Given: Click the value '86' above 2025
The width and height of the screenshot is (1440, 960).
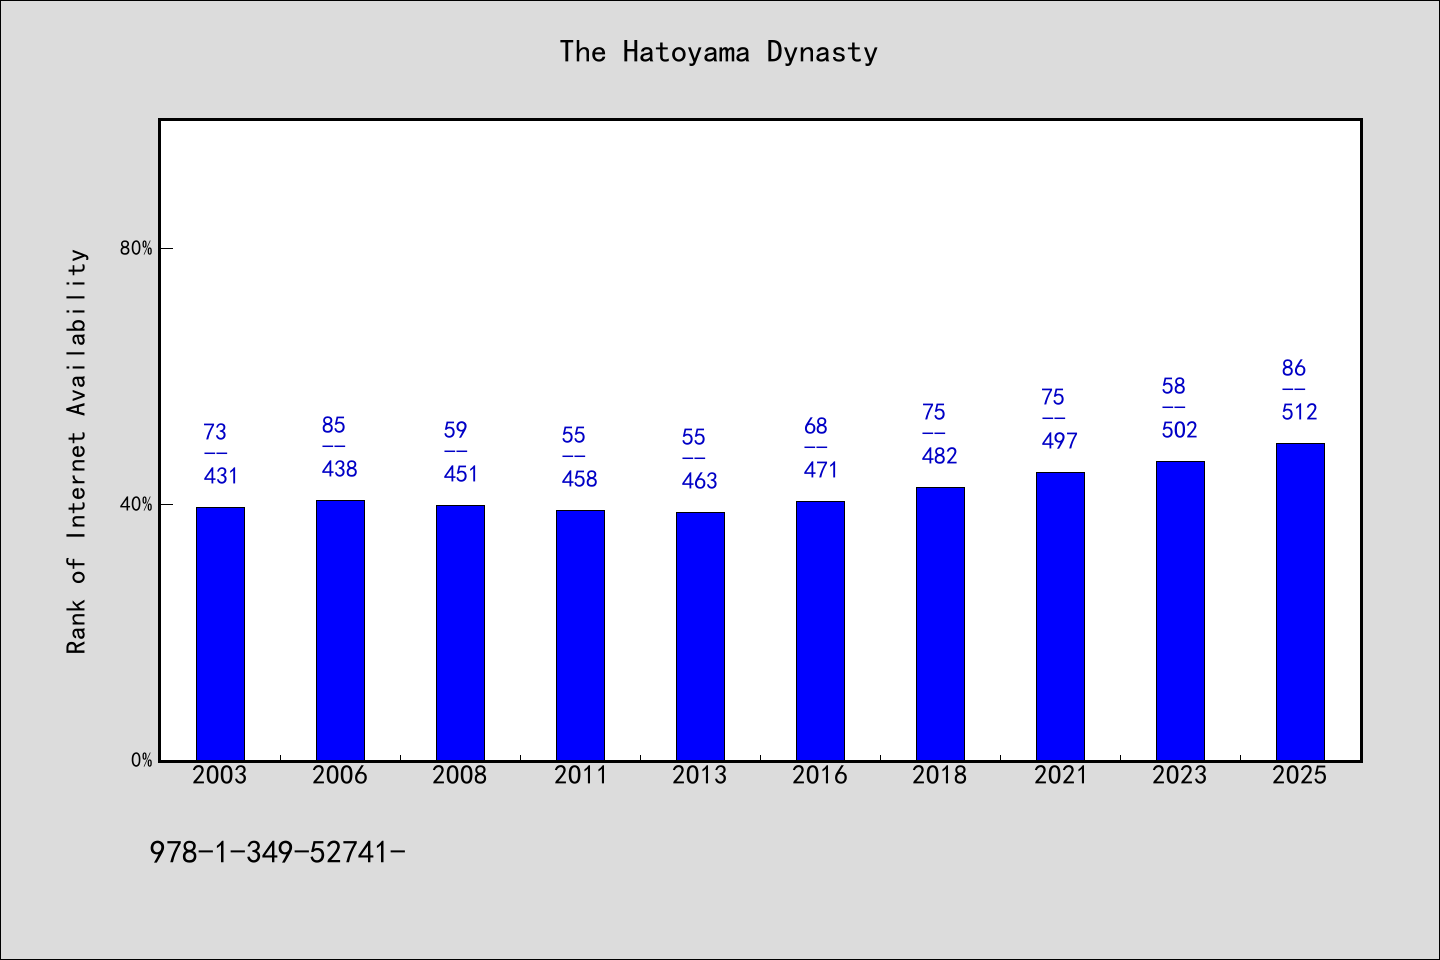Looking at the screenshot, I should (1294, 368).
